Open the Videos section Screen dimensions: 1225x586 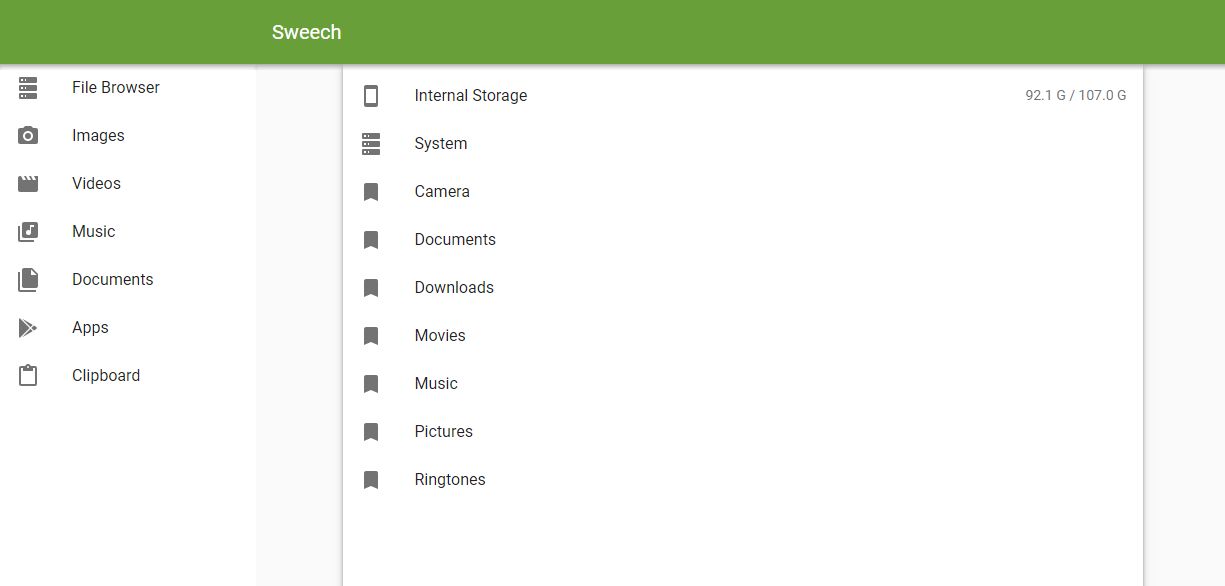point(128,184)
